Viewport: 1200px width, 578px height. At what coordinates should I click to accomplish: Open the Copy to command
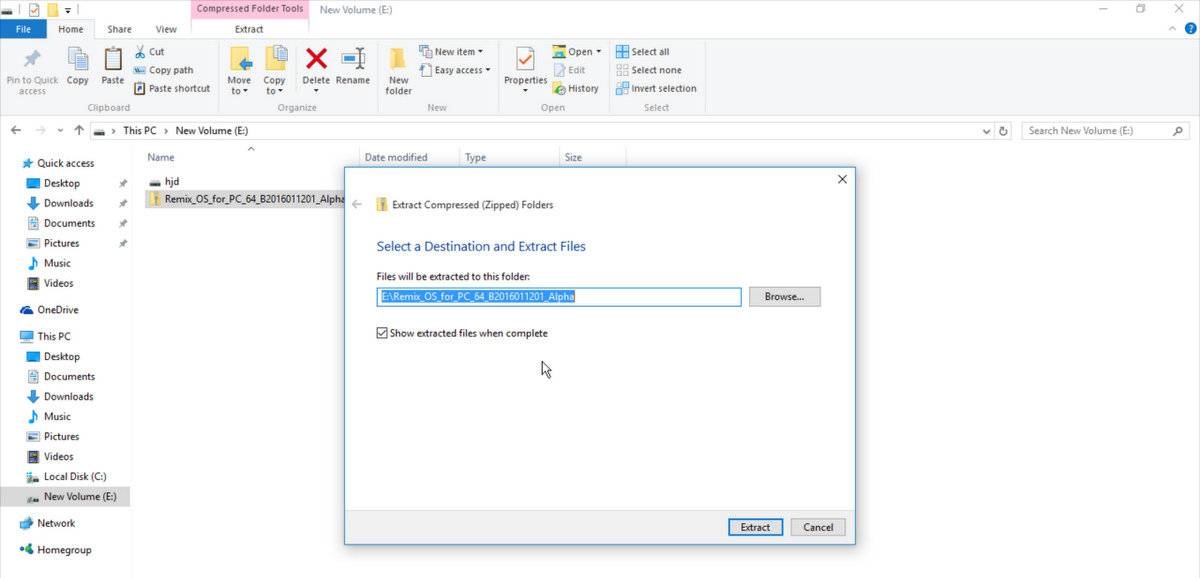point(274,71)
